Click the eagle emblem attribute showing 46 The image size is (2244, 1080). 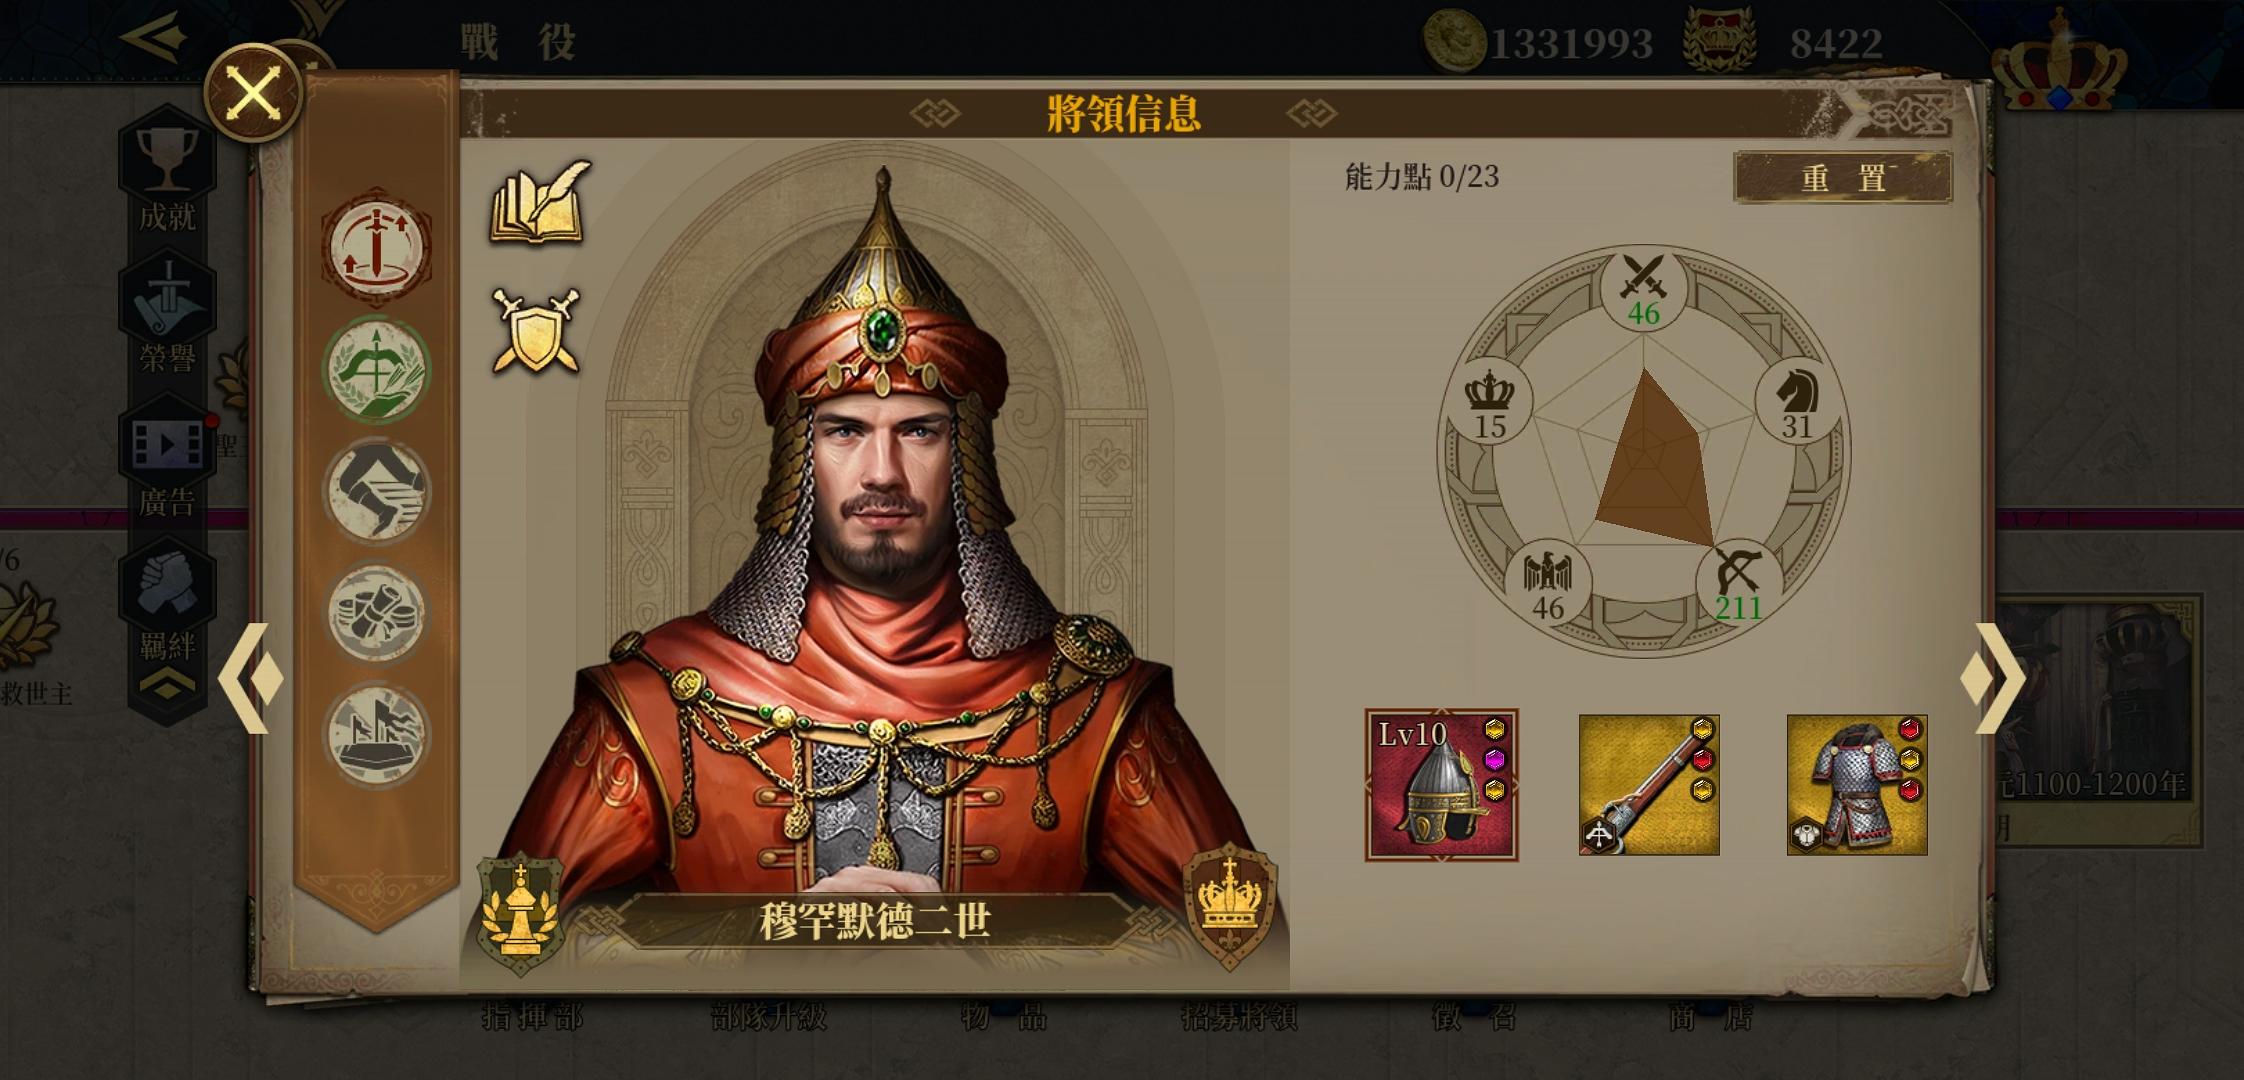tap(1548, 584)
